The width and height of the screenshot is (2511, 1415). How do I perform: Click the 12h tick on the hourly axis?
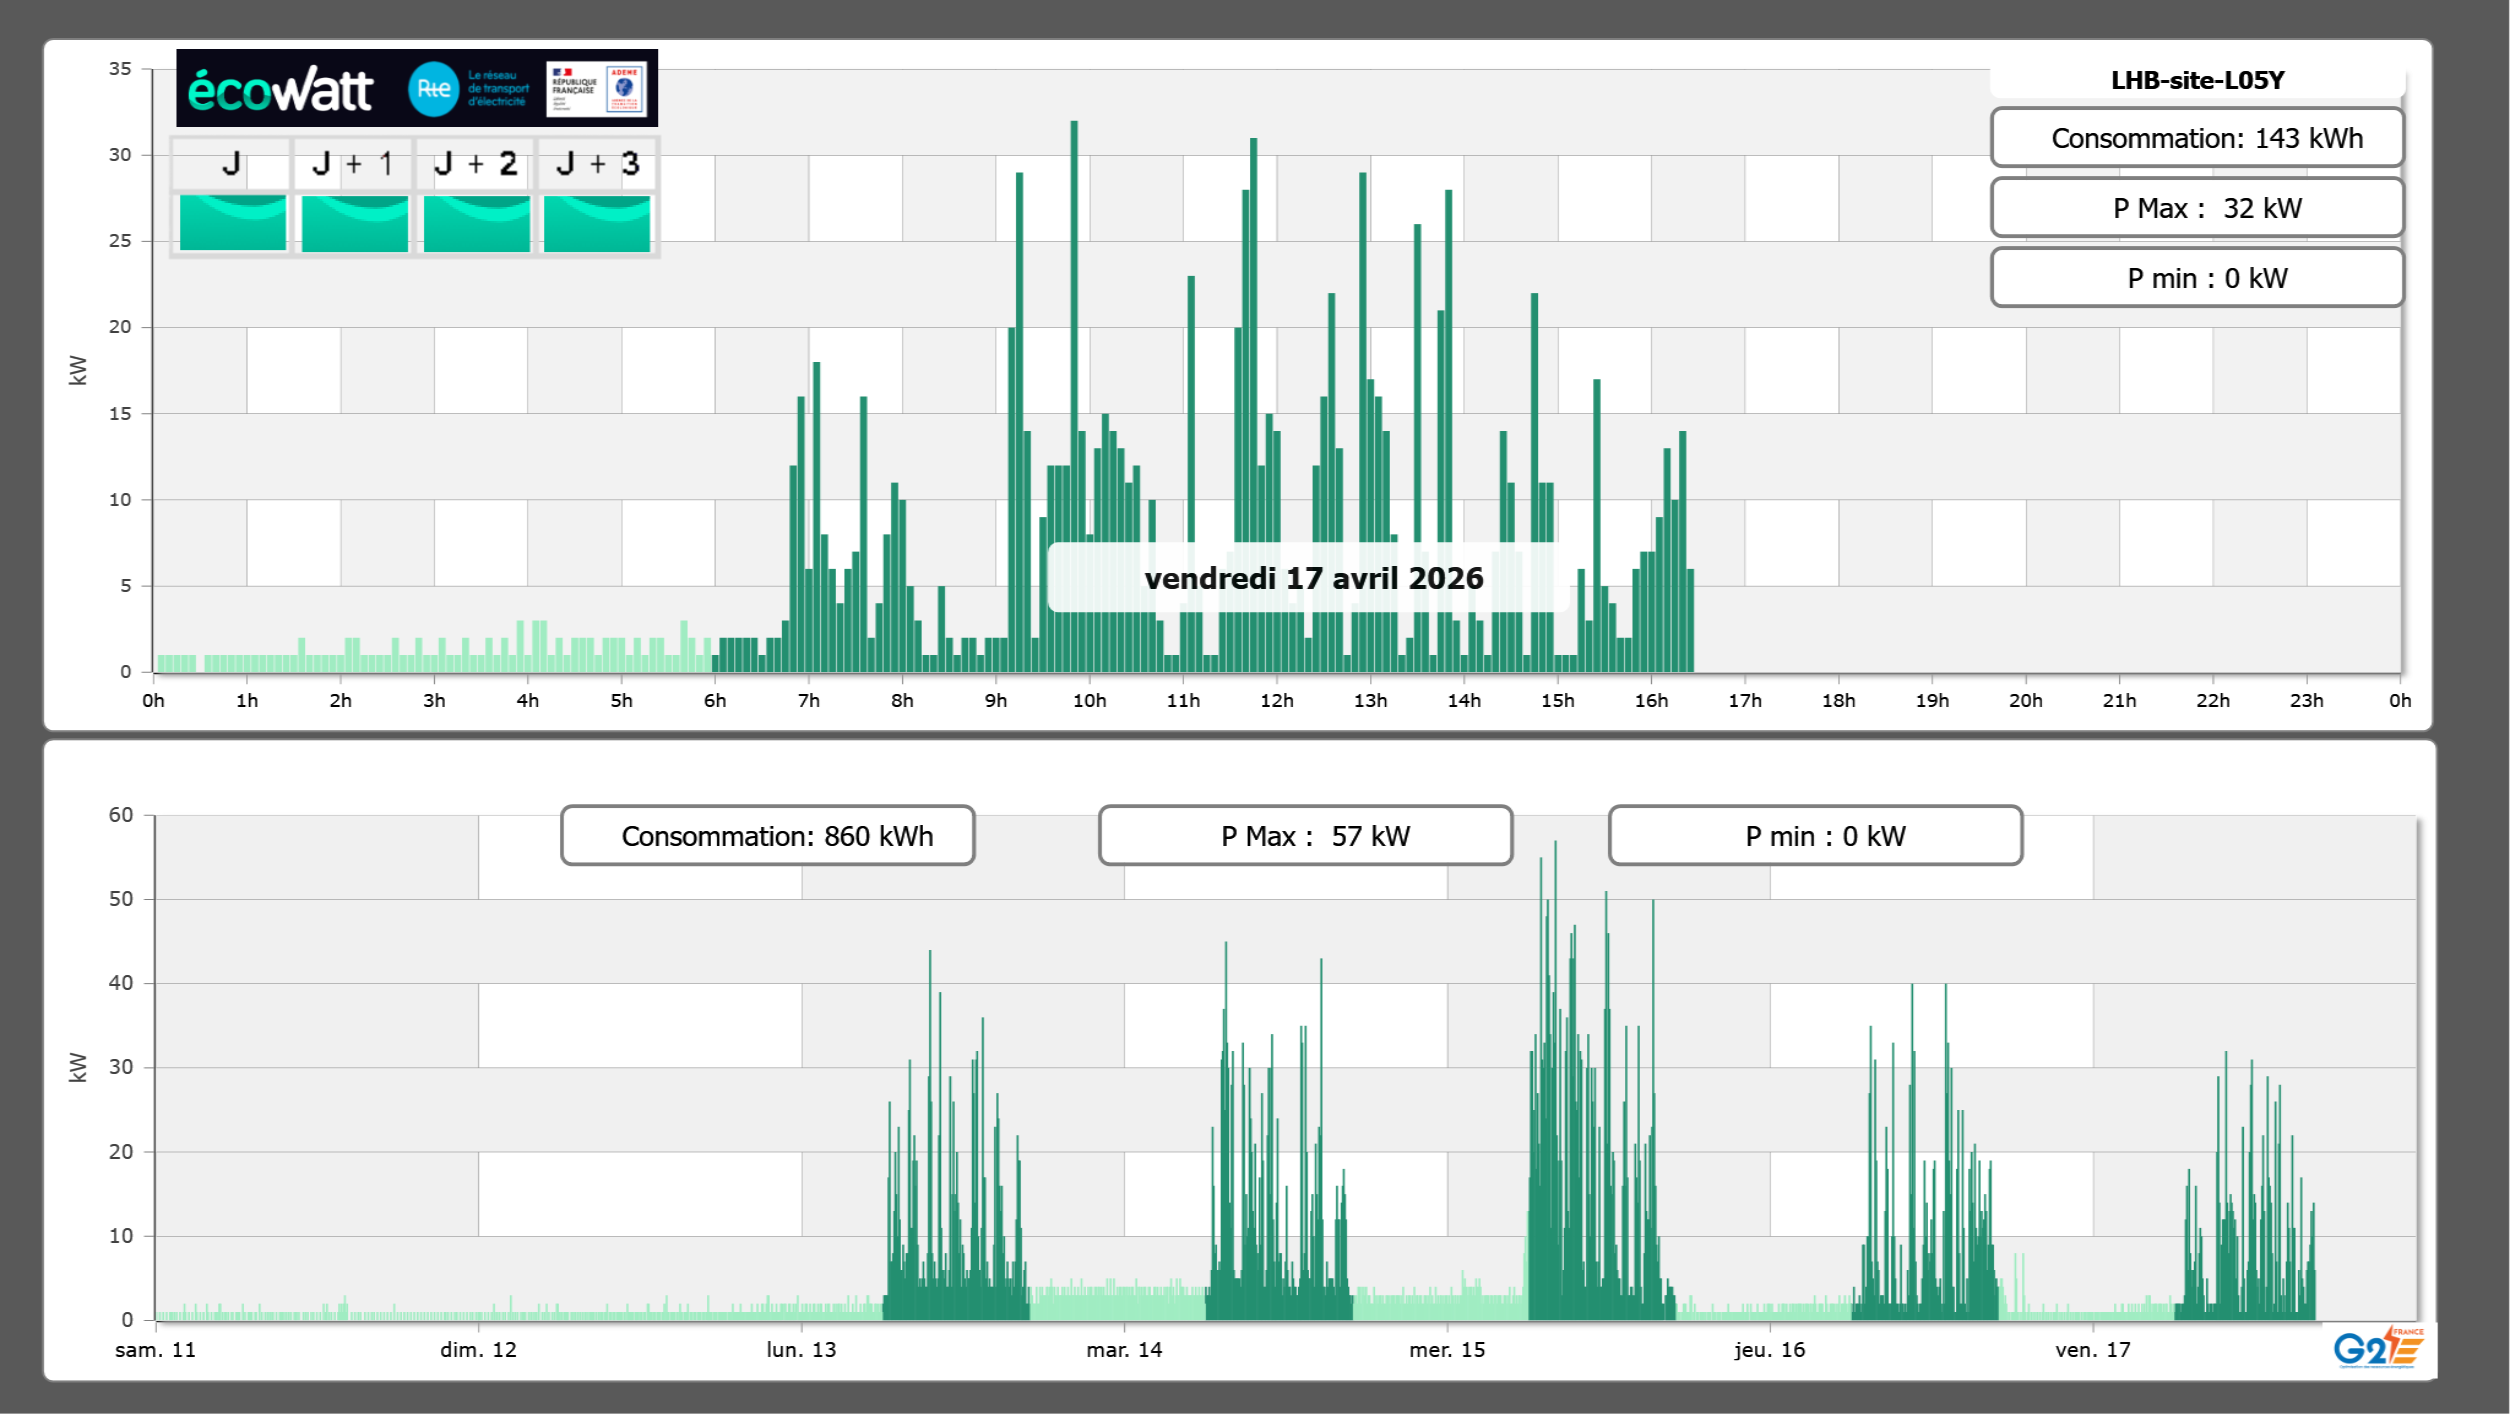pos(1276,700)
